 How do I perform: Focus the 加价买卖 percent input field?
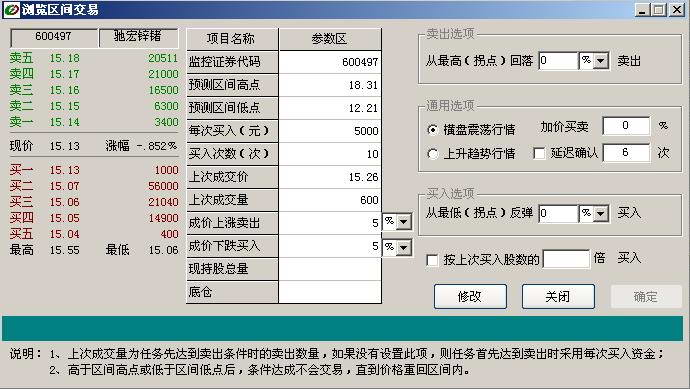(x=625, y=126)
